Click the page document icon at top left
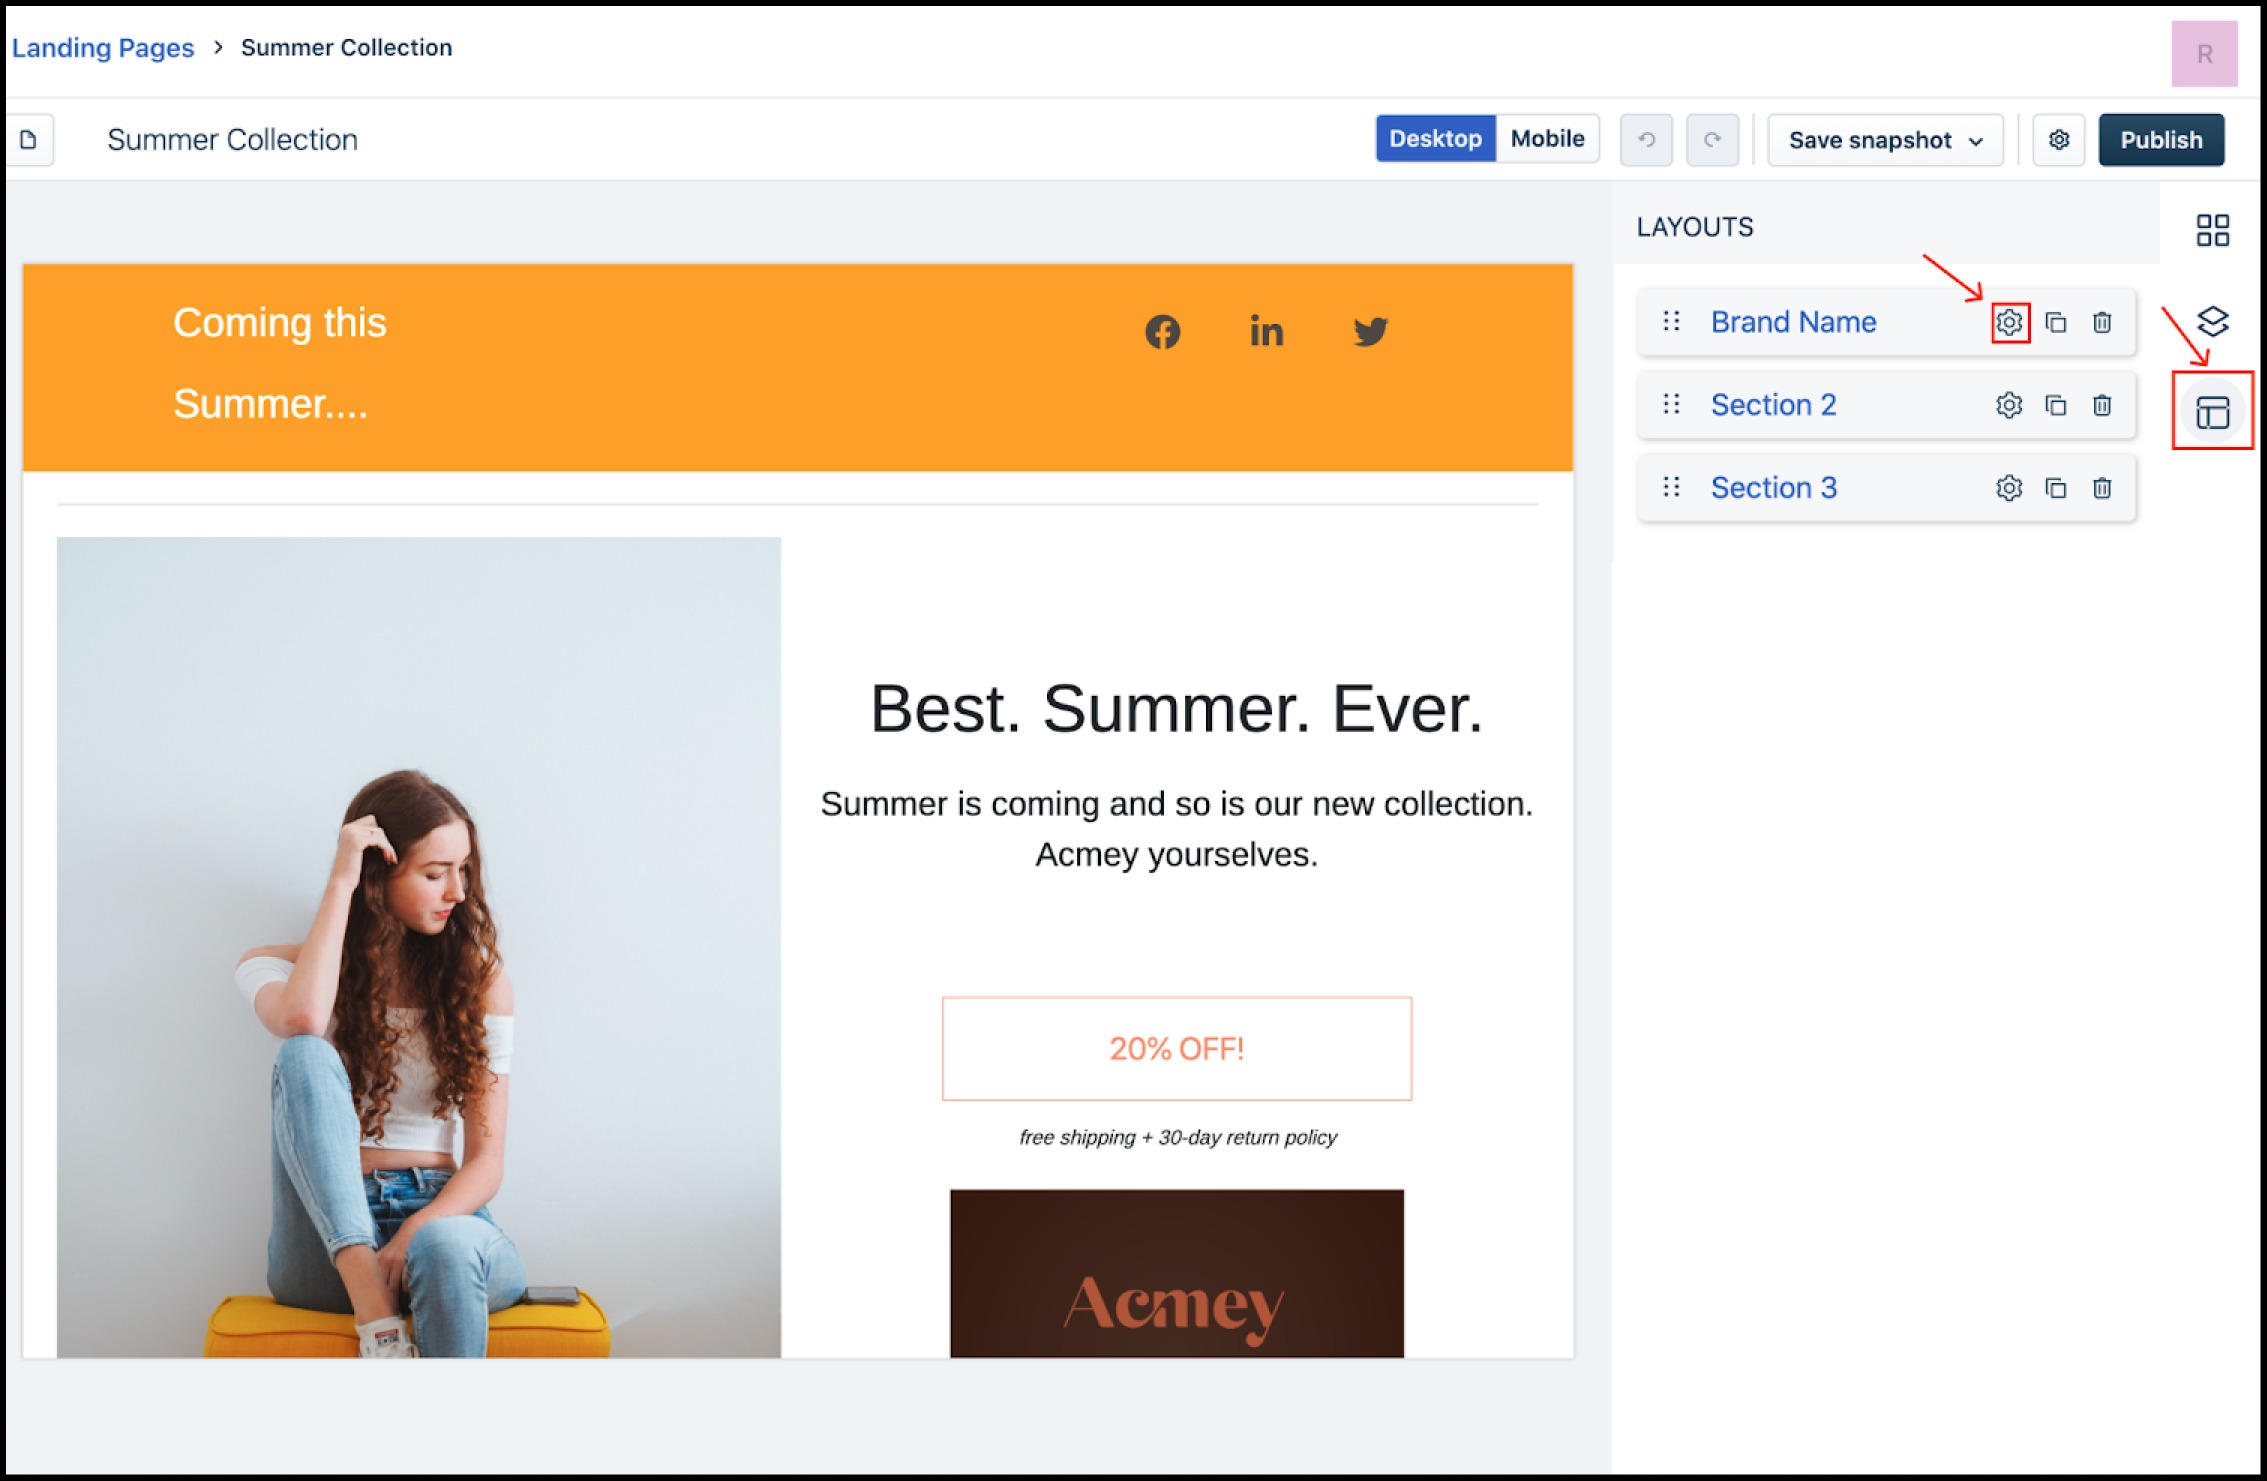This screenshot has height=1481, width=2267. coord(29,139)
